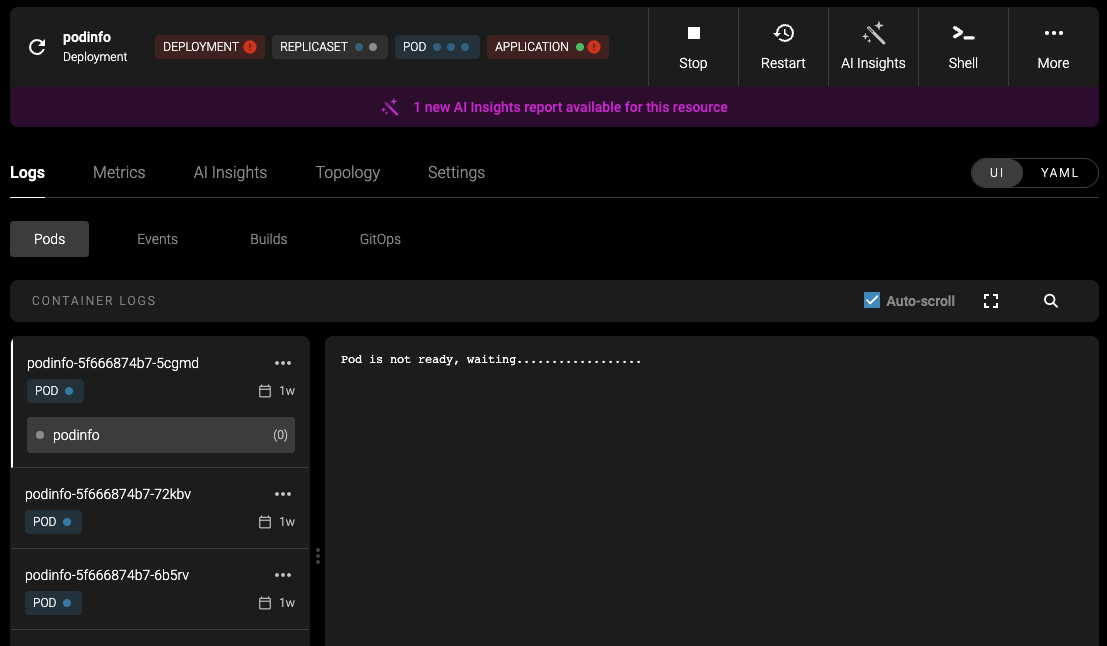Open the options menu for pod podinfo-5f666874b7-5cgmd
The height and width of the screenshot is (646, 1107).
pyautogui.click(x=283, y=363)
